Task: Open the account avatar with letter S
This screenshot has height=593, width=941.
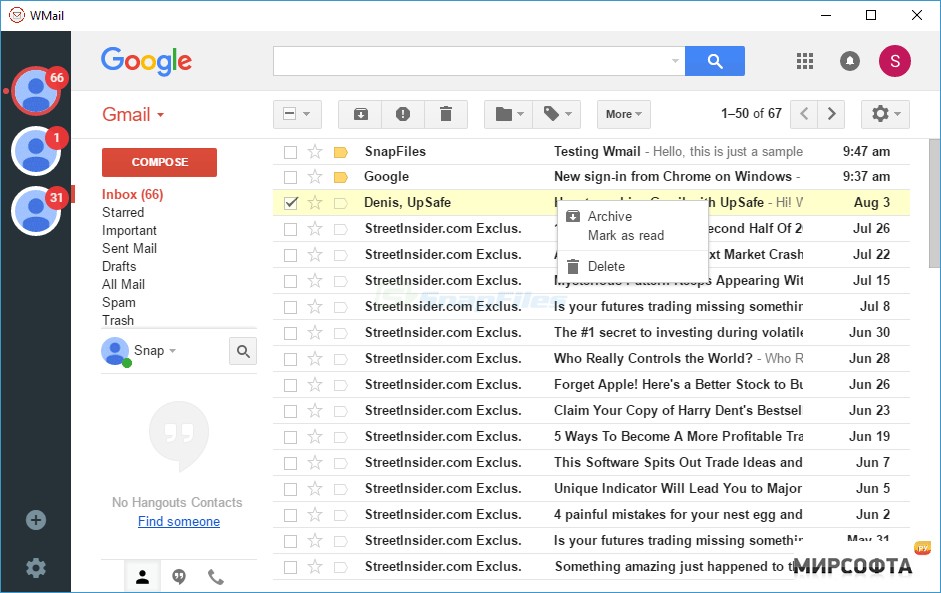Action: click(895, 61)
